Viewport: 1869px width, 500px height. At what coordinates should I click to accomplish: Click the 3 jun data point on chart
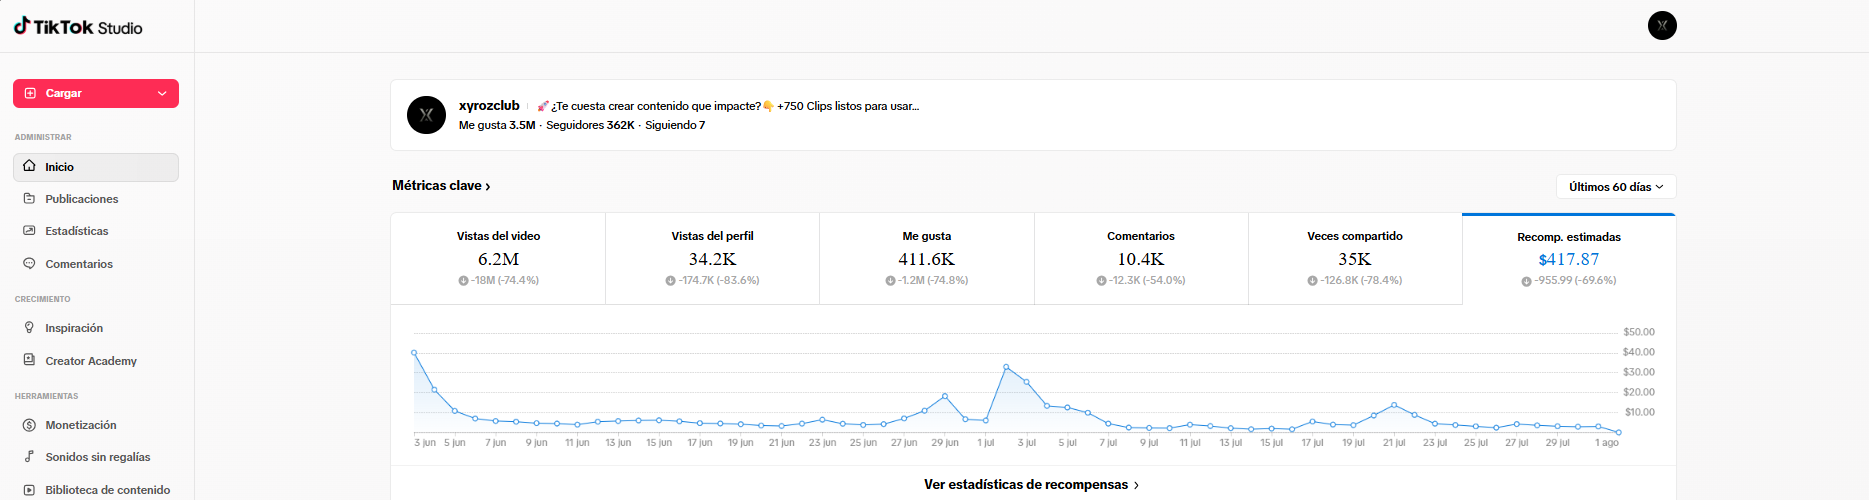(414, 352)
